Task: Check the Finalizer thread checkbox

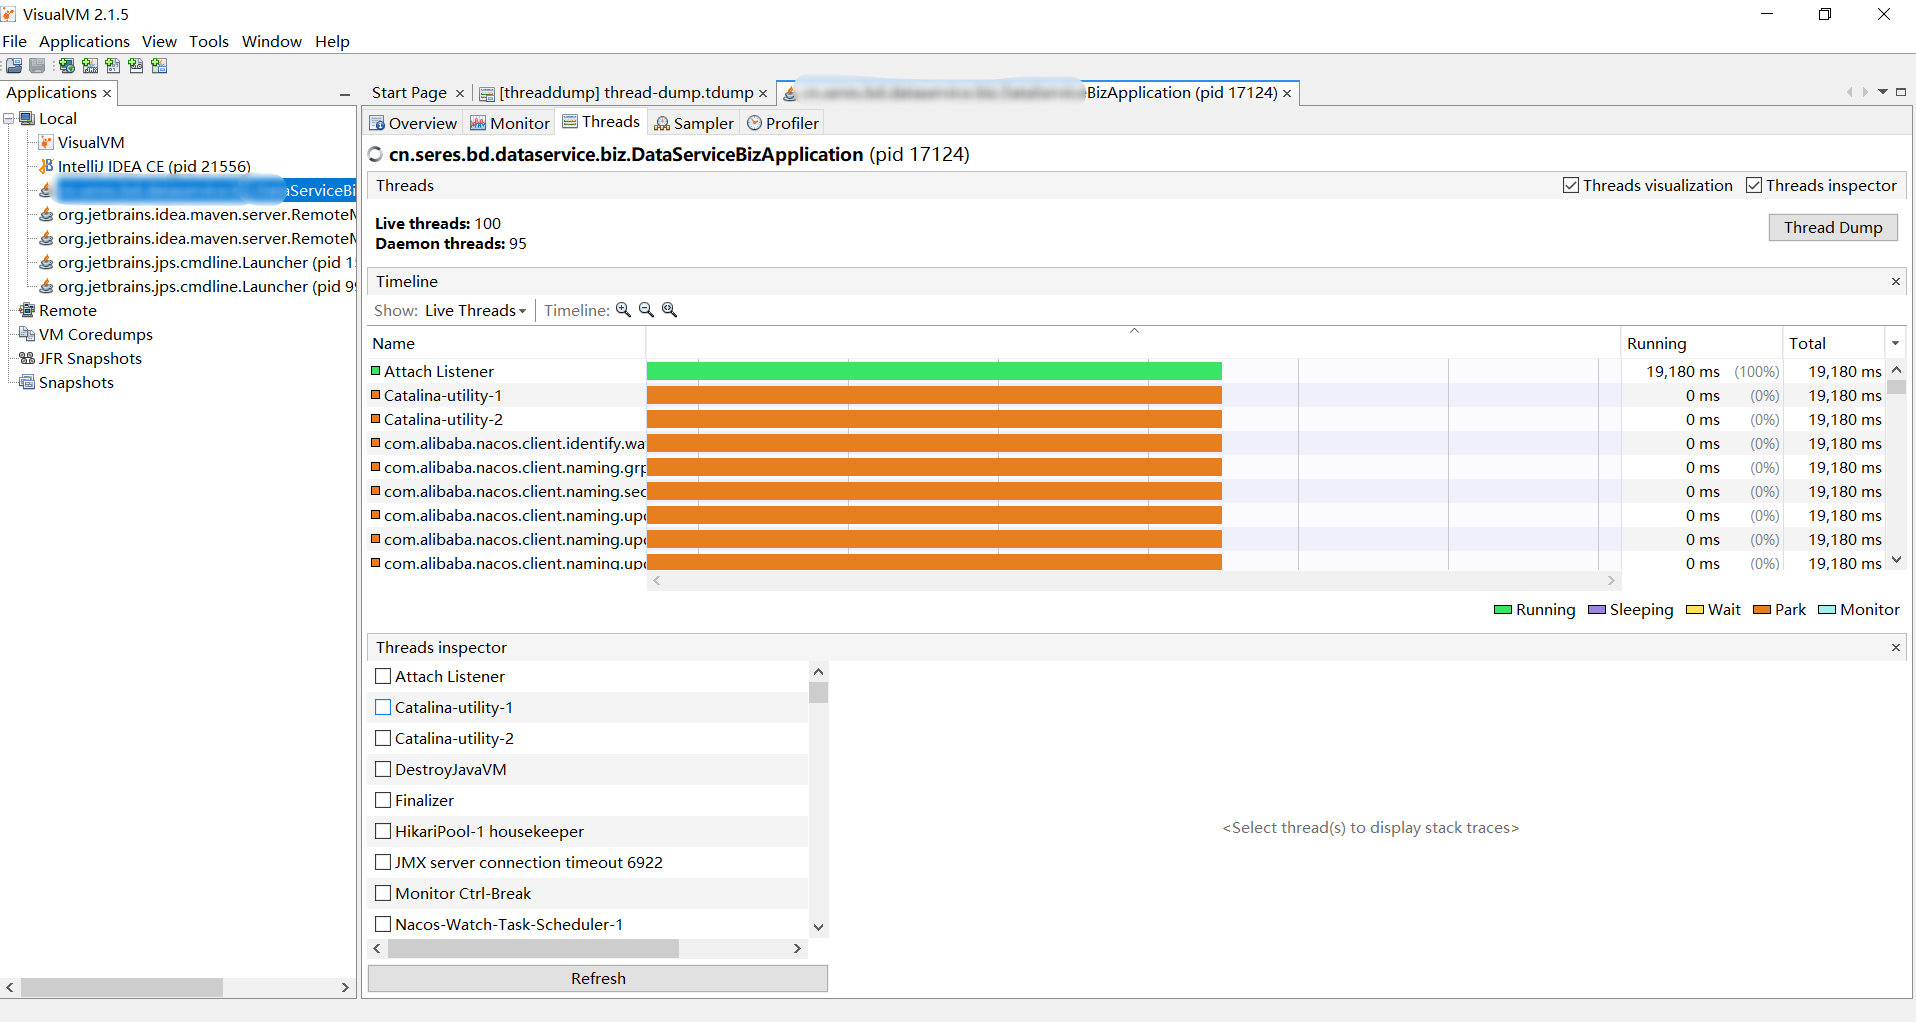Action: [x=383, y=800]
